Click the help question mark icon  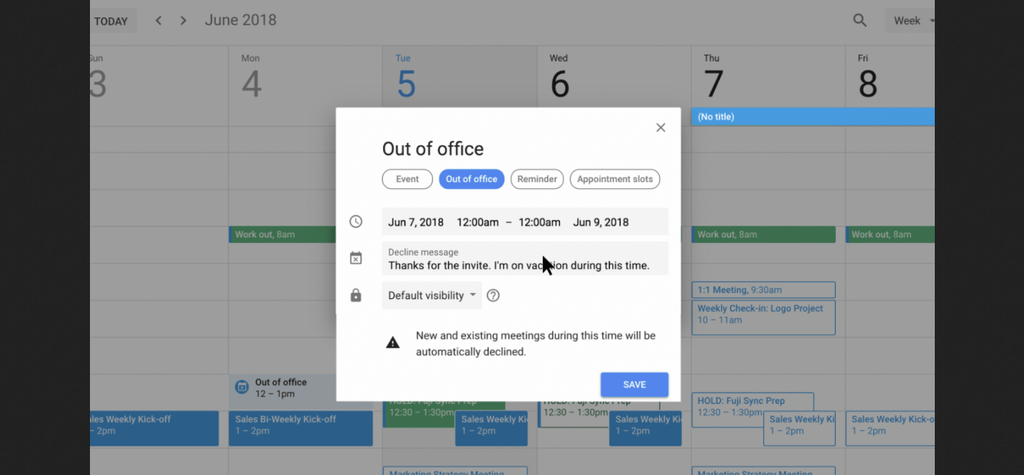pyautogui.click(x=493, y=296)
